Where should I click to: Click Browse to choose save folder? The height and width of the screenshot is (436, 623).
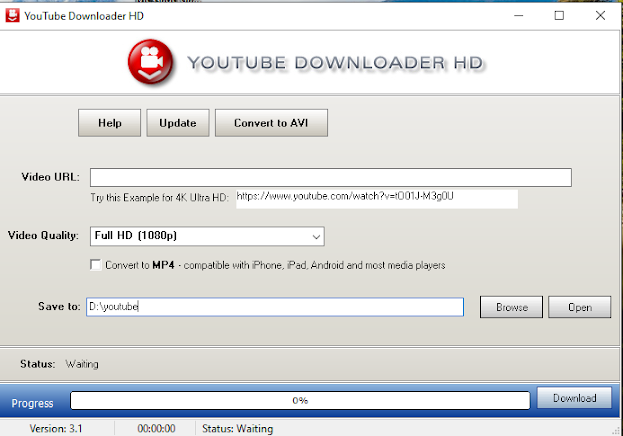pos(511,307)
